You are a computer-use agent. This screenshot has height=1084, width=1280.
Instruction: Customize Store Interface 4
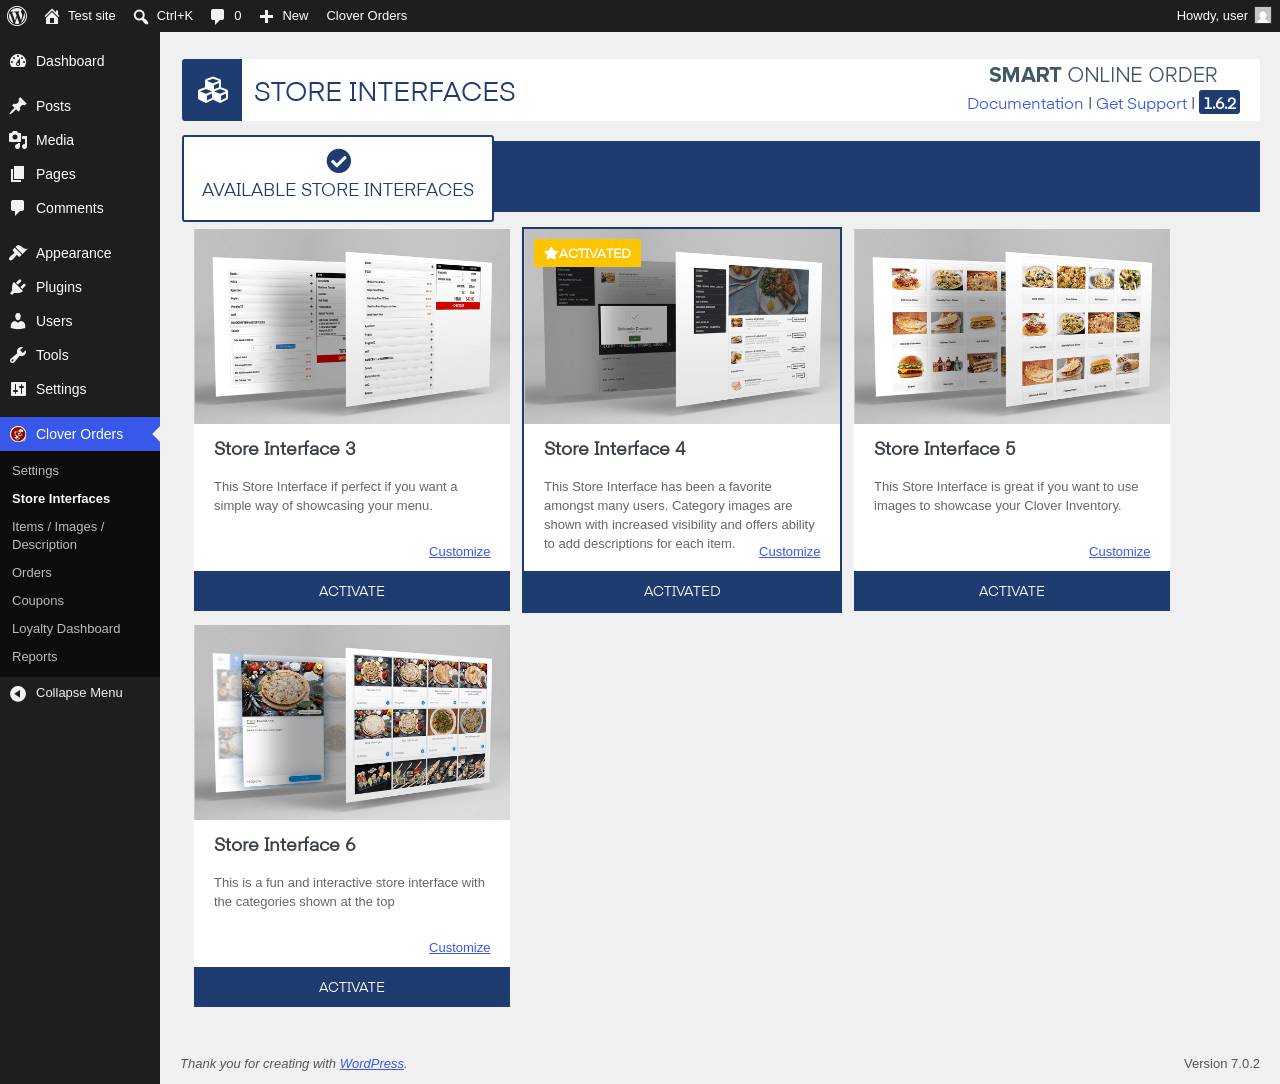click(790, 552)
